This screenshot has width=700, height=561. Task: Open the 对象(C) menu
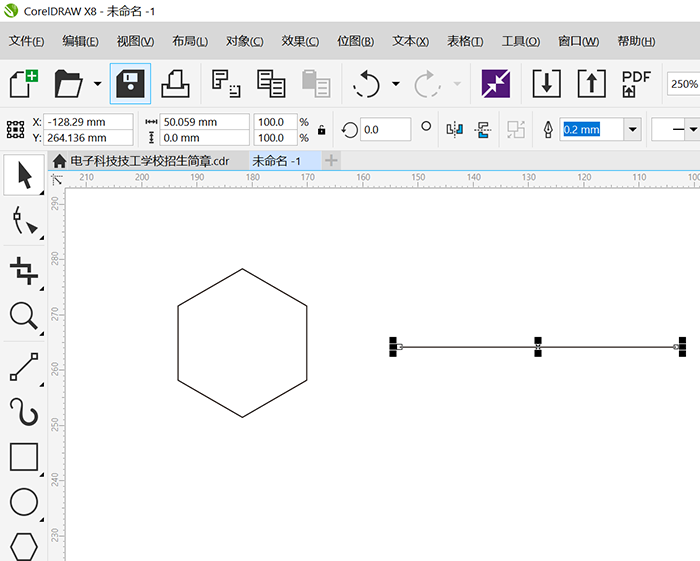pos(245,41)
